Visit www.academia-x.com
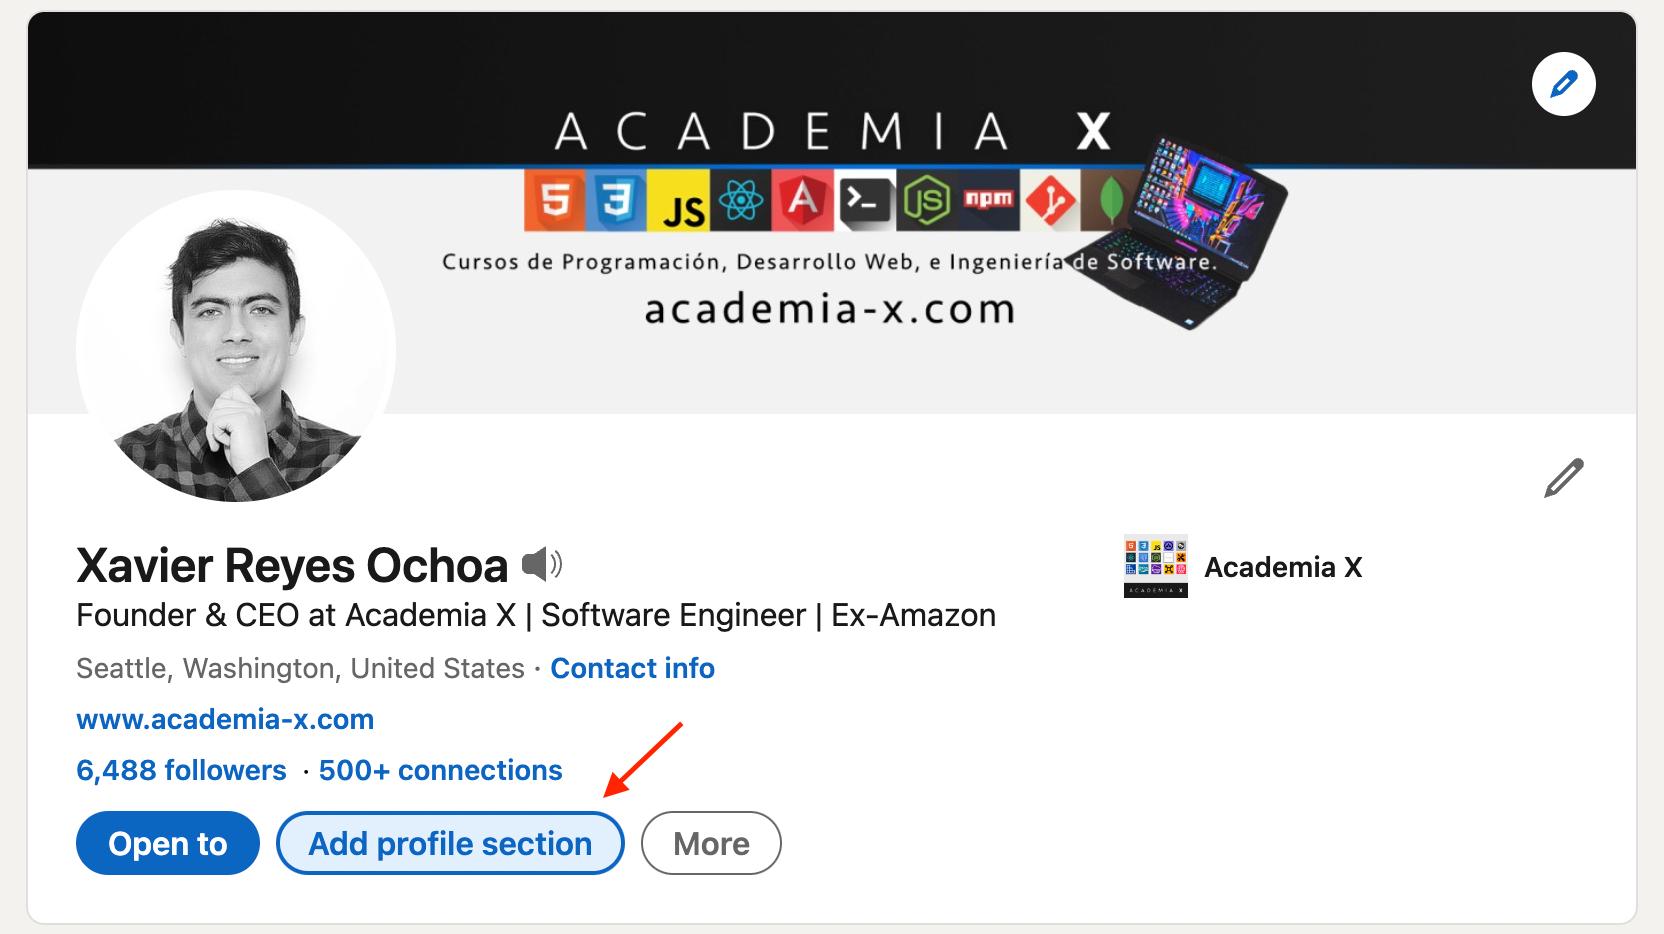The height and width of the screenshot is (934, 1664). (x=225, y=719)
